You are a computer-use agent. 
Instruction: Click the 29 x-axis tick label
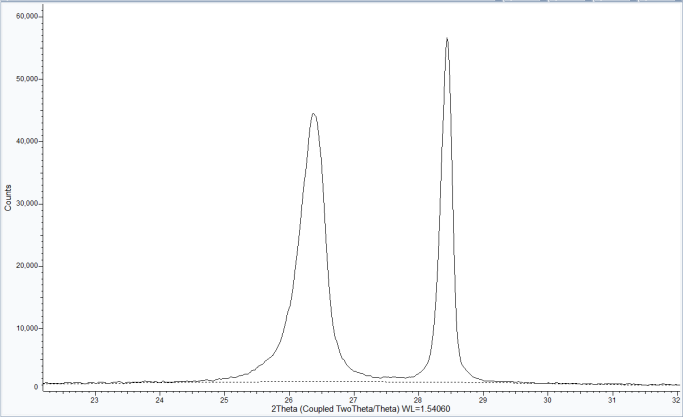pos(483,401)
